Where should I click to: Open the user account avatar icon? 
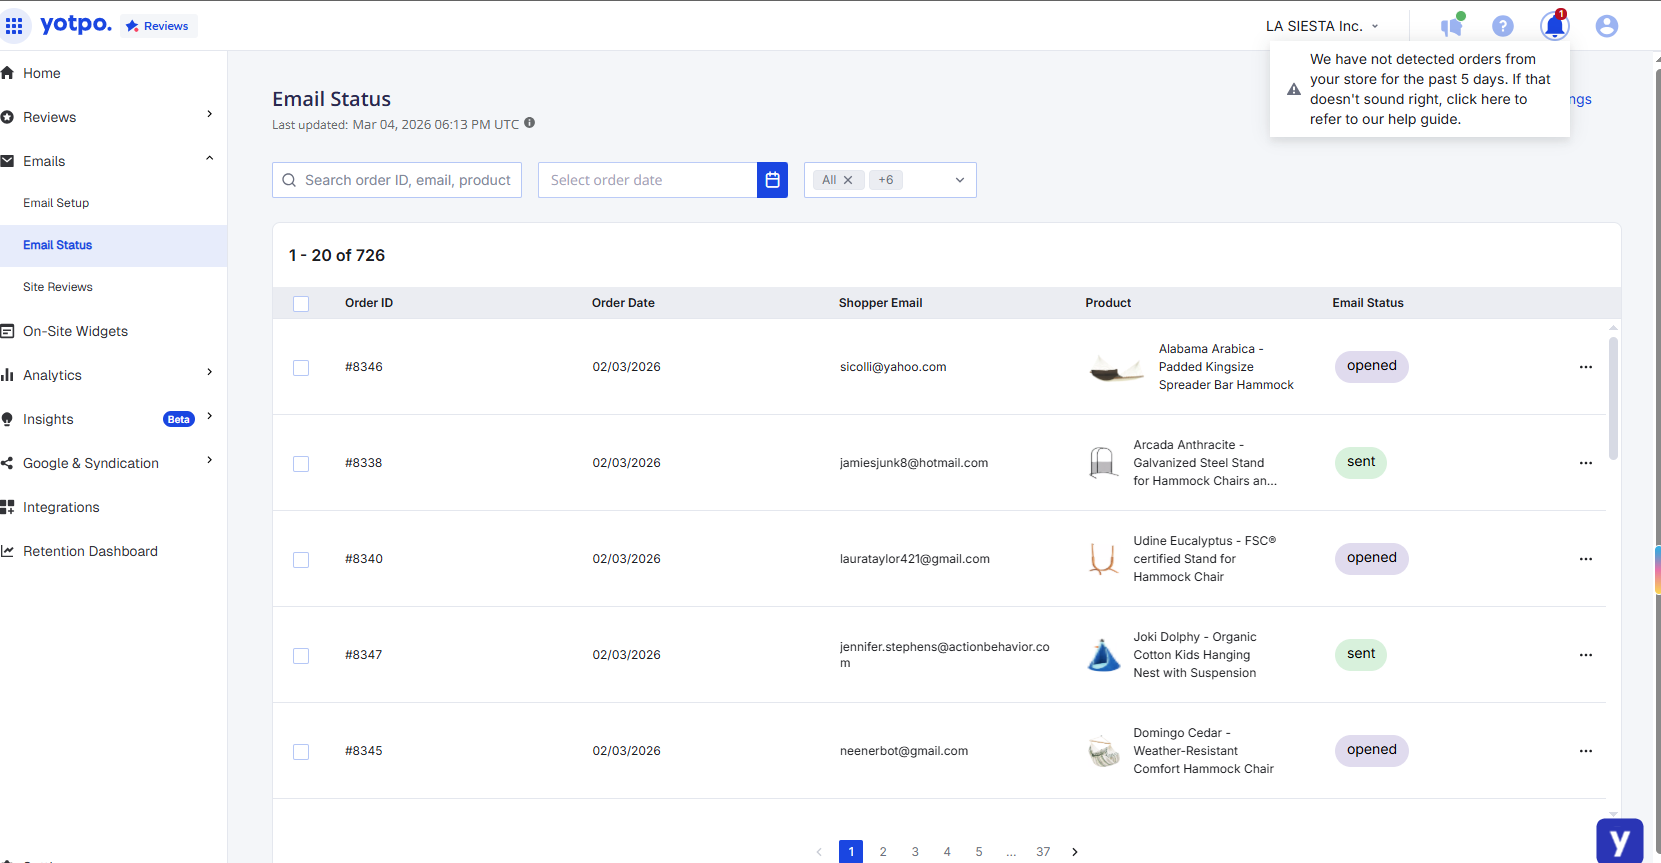pos(1606,26)
